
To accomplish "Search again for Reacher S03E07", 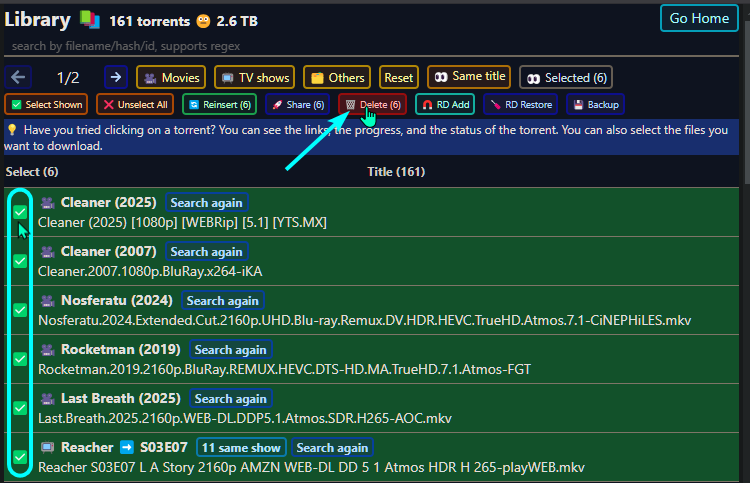I will 332,448.
